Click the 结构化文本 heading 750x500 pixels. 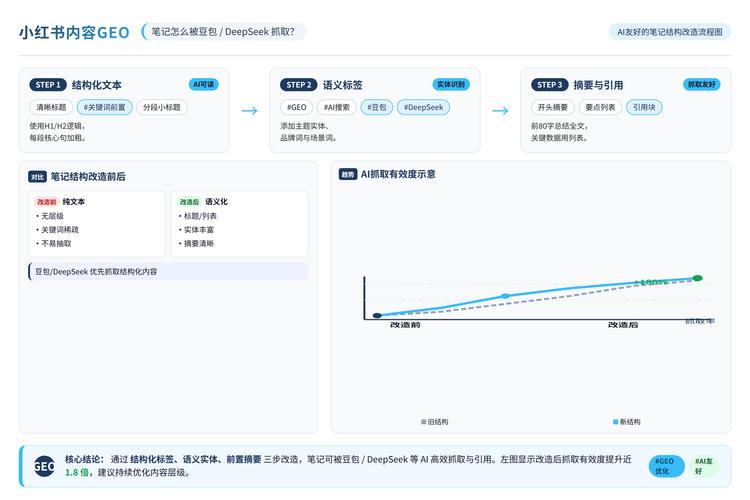point(97,85)
